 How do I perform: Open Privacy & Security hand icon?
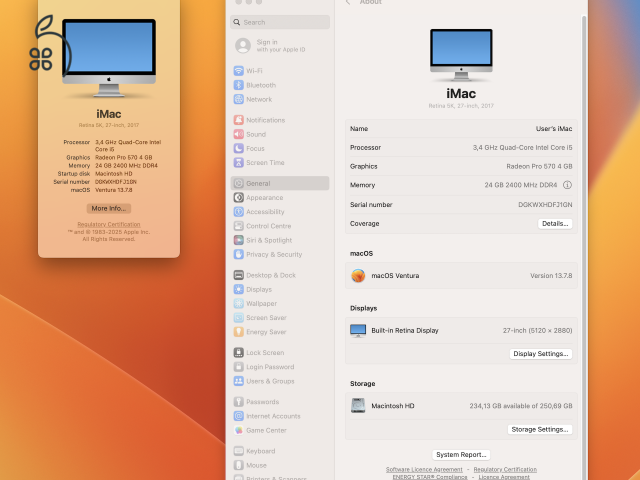[x=239, y=254]
